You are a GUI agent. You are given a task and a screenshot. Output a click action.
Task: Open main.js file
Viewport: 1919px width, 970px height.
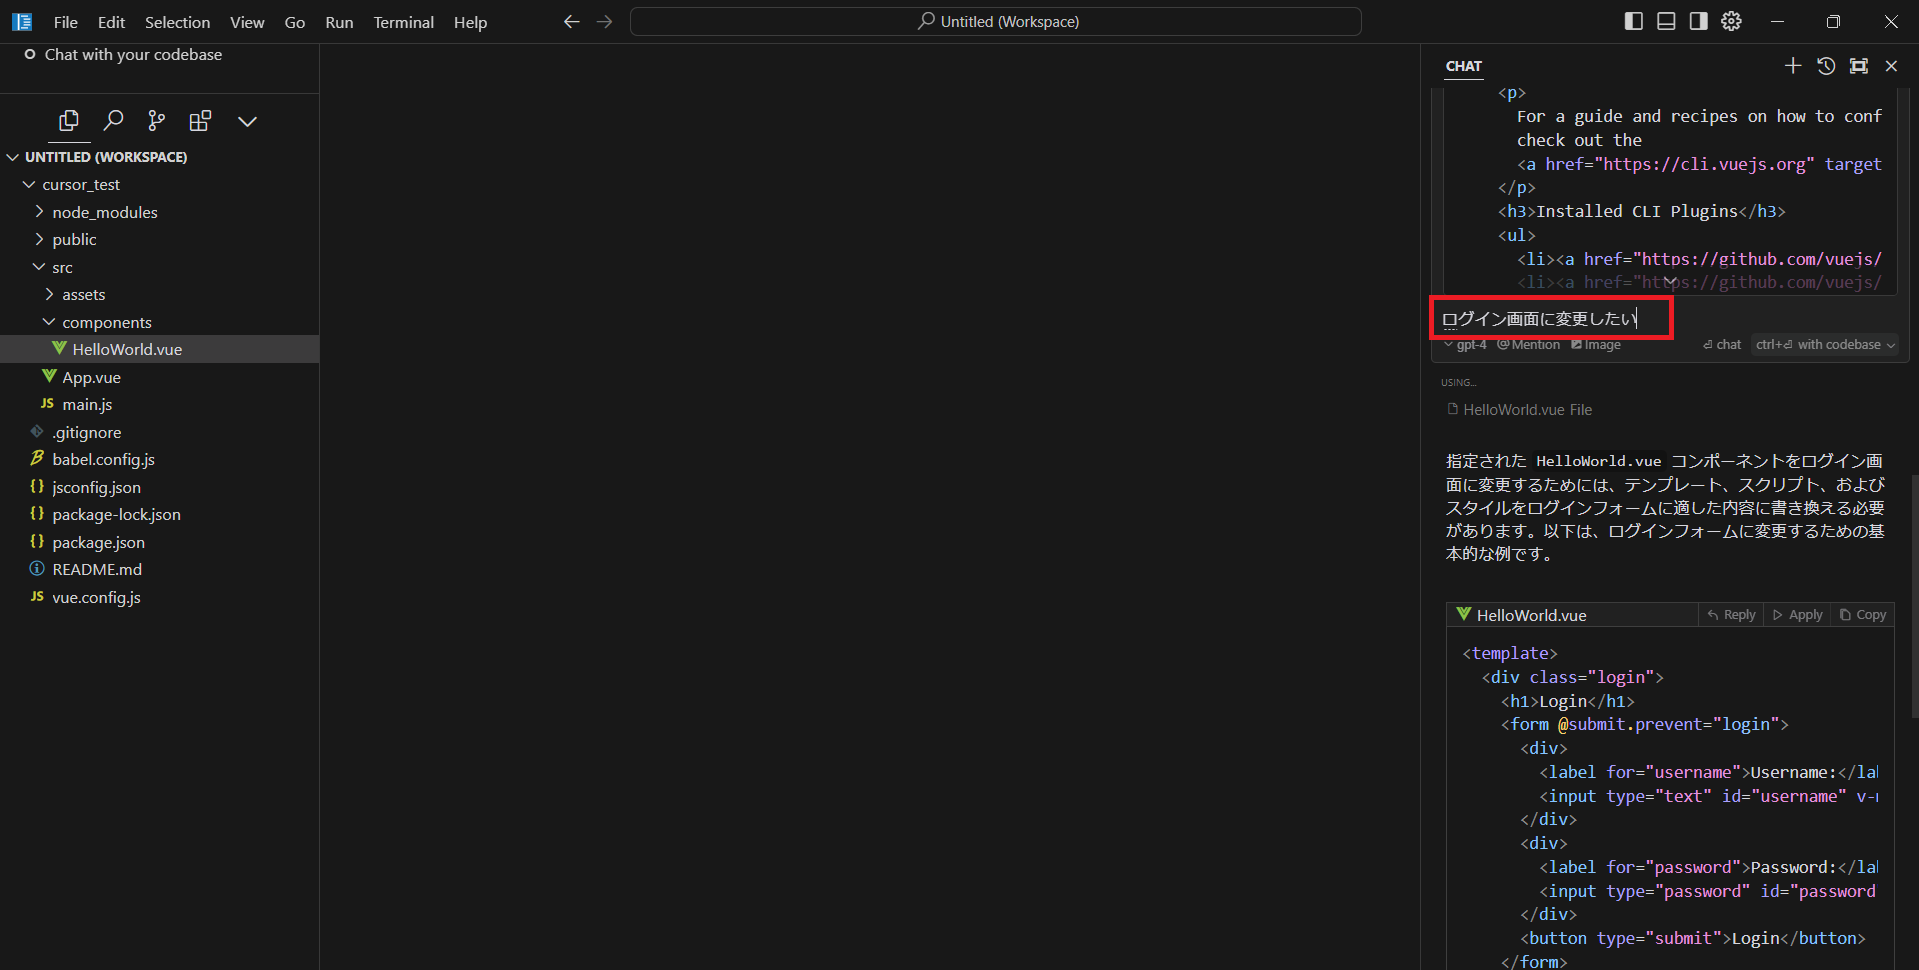pyautogui.click(x=160, y=404)
